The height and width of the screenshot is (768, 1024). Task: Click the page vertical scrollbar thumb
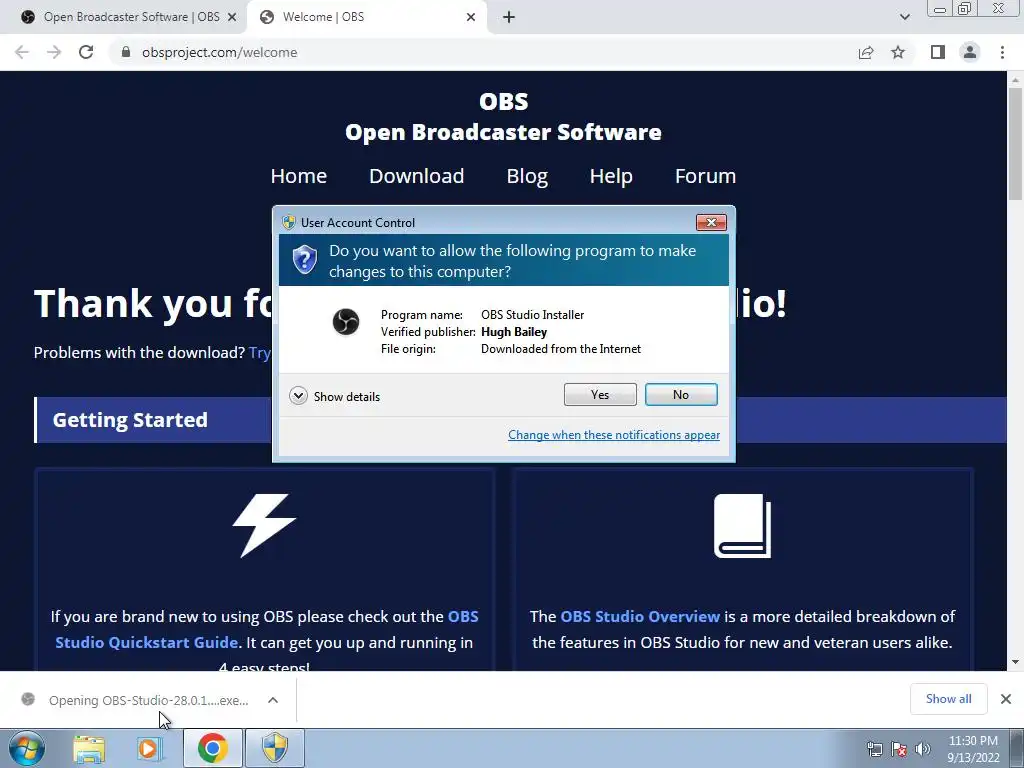click(1015, 143)
